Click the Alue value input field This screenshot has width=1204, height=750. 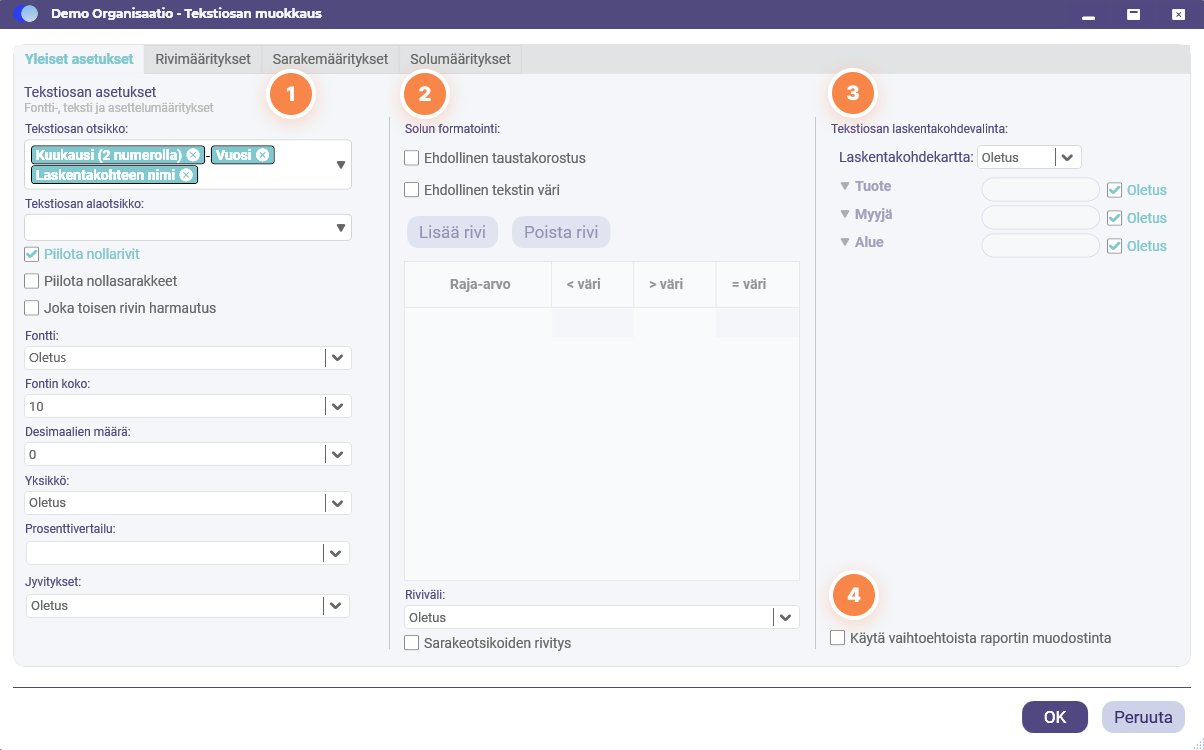(x=1041, y=246)
